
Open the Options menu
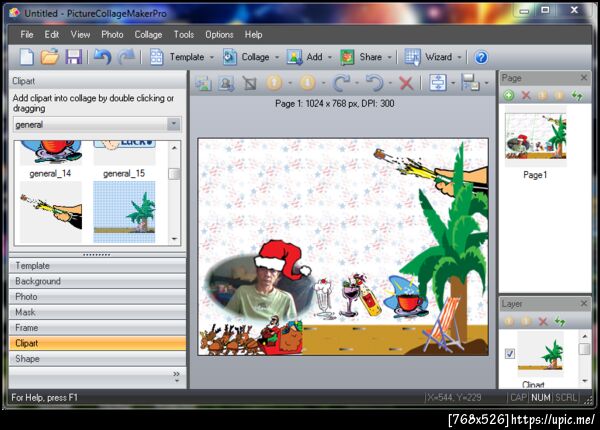[219, 34]
